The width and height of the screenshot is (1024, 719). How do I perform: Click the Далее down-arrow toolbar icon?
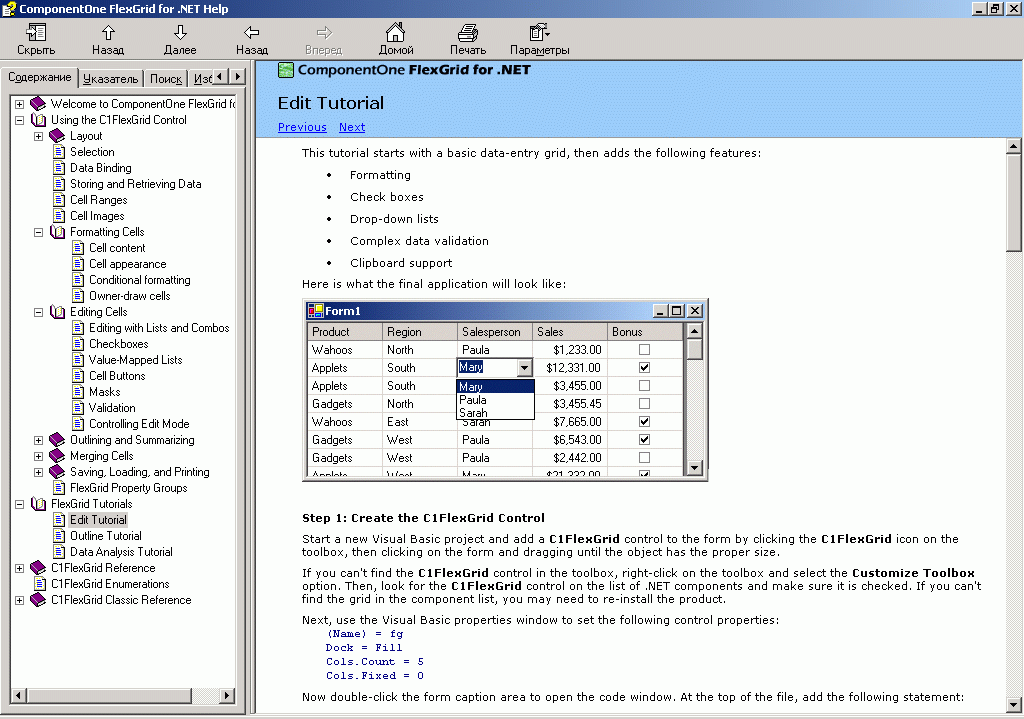click(180, 32)
